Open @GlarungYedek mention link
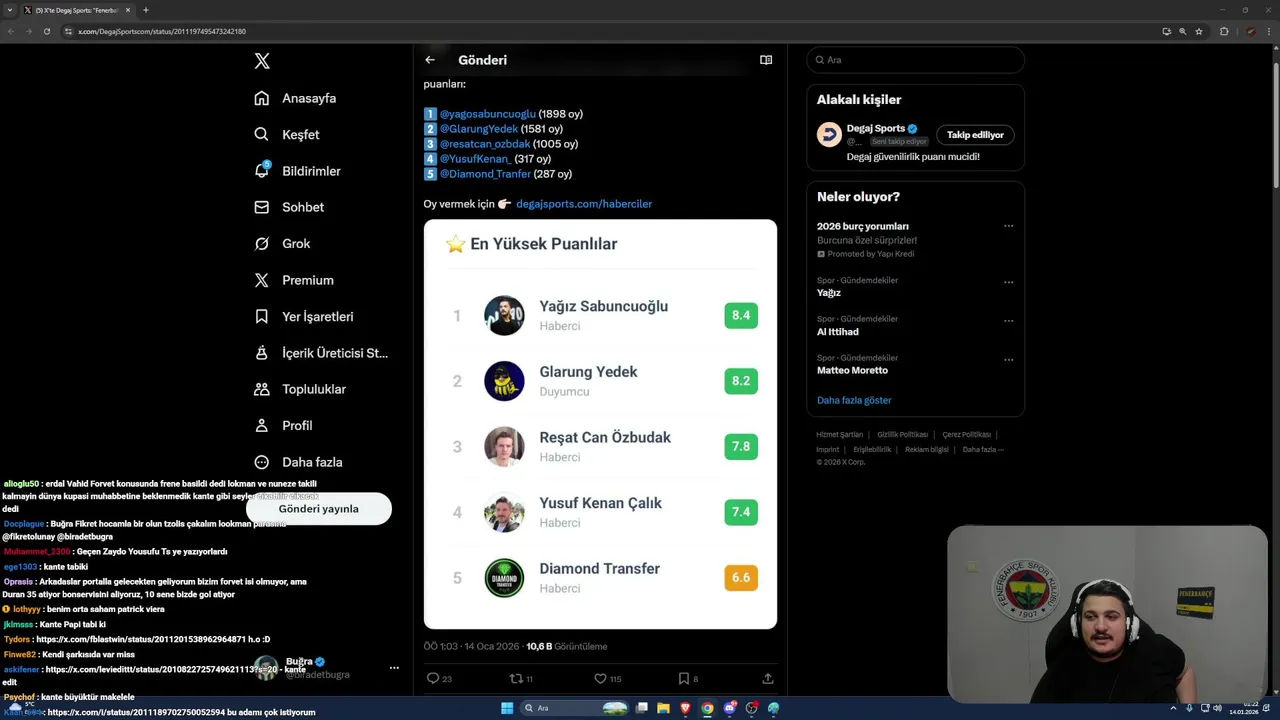Viewport: 1280px width, 720px height. tap(479, 129)
